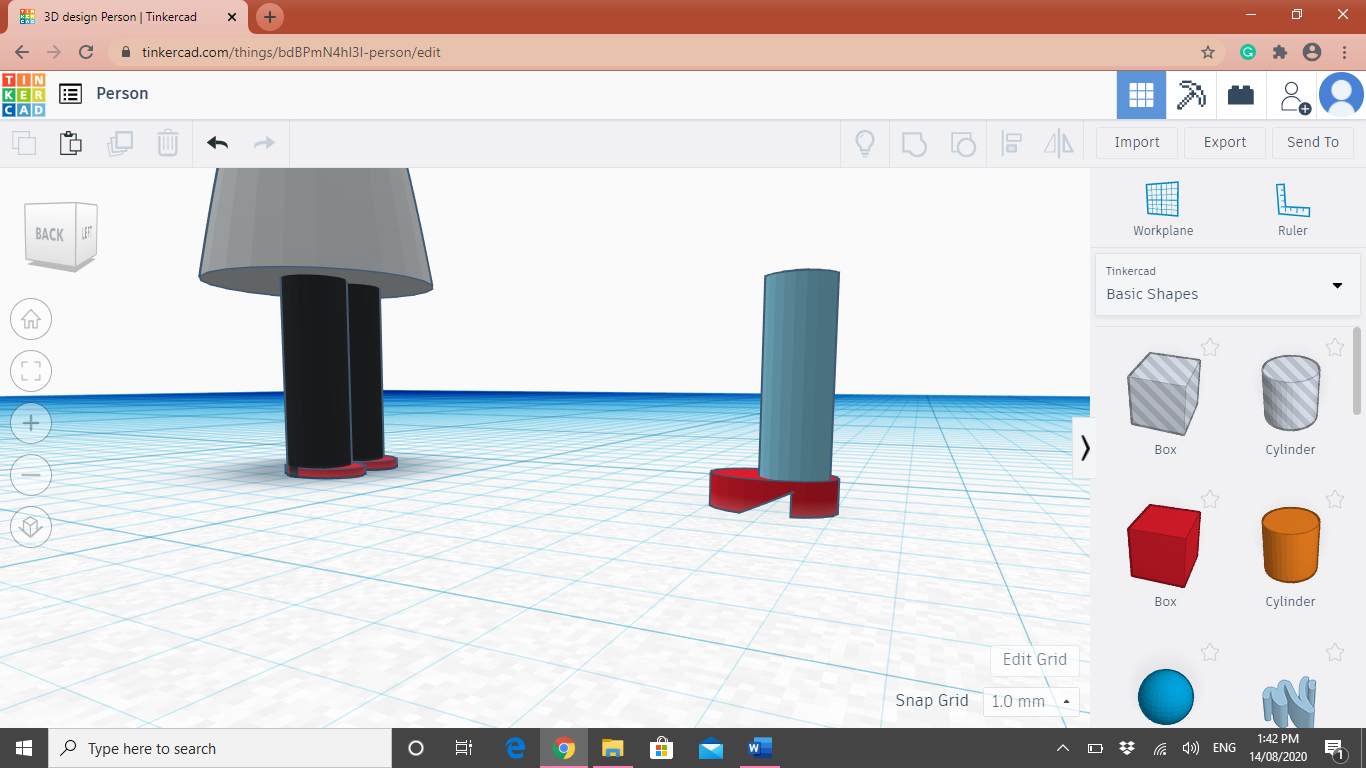The height and width of the screenshot is (768, 1366).
Task: Zoom out with the minus button
Action: 31,475
